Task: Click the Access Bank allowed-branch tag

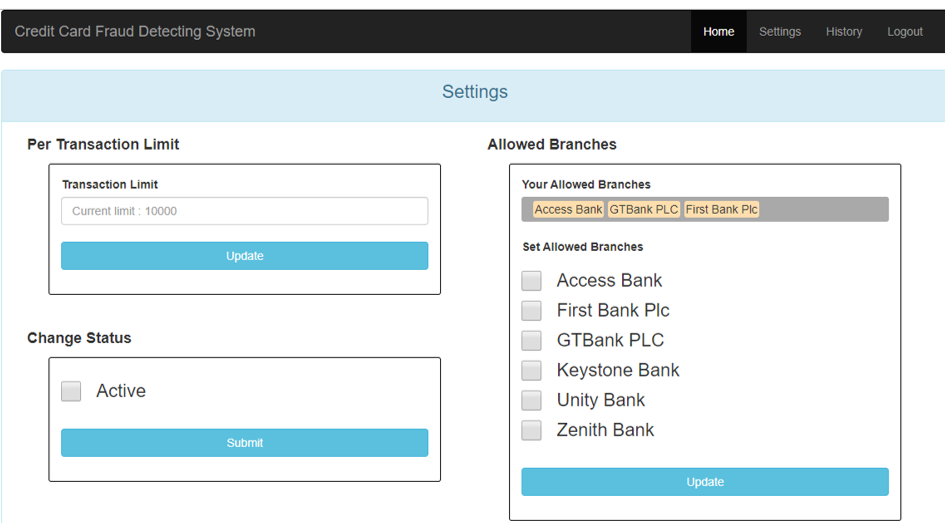Action: click(x=568, y=209)
